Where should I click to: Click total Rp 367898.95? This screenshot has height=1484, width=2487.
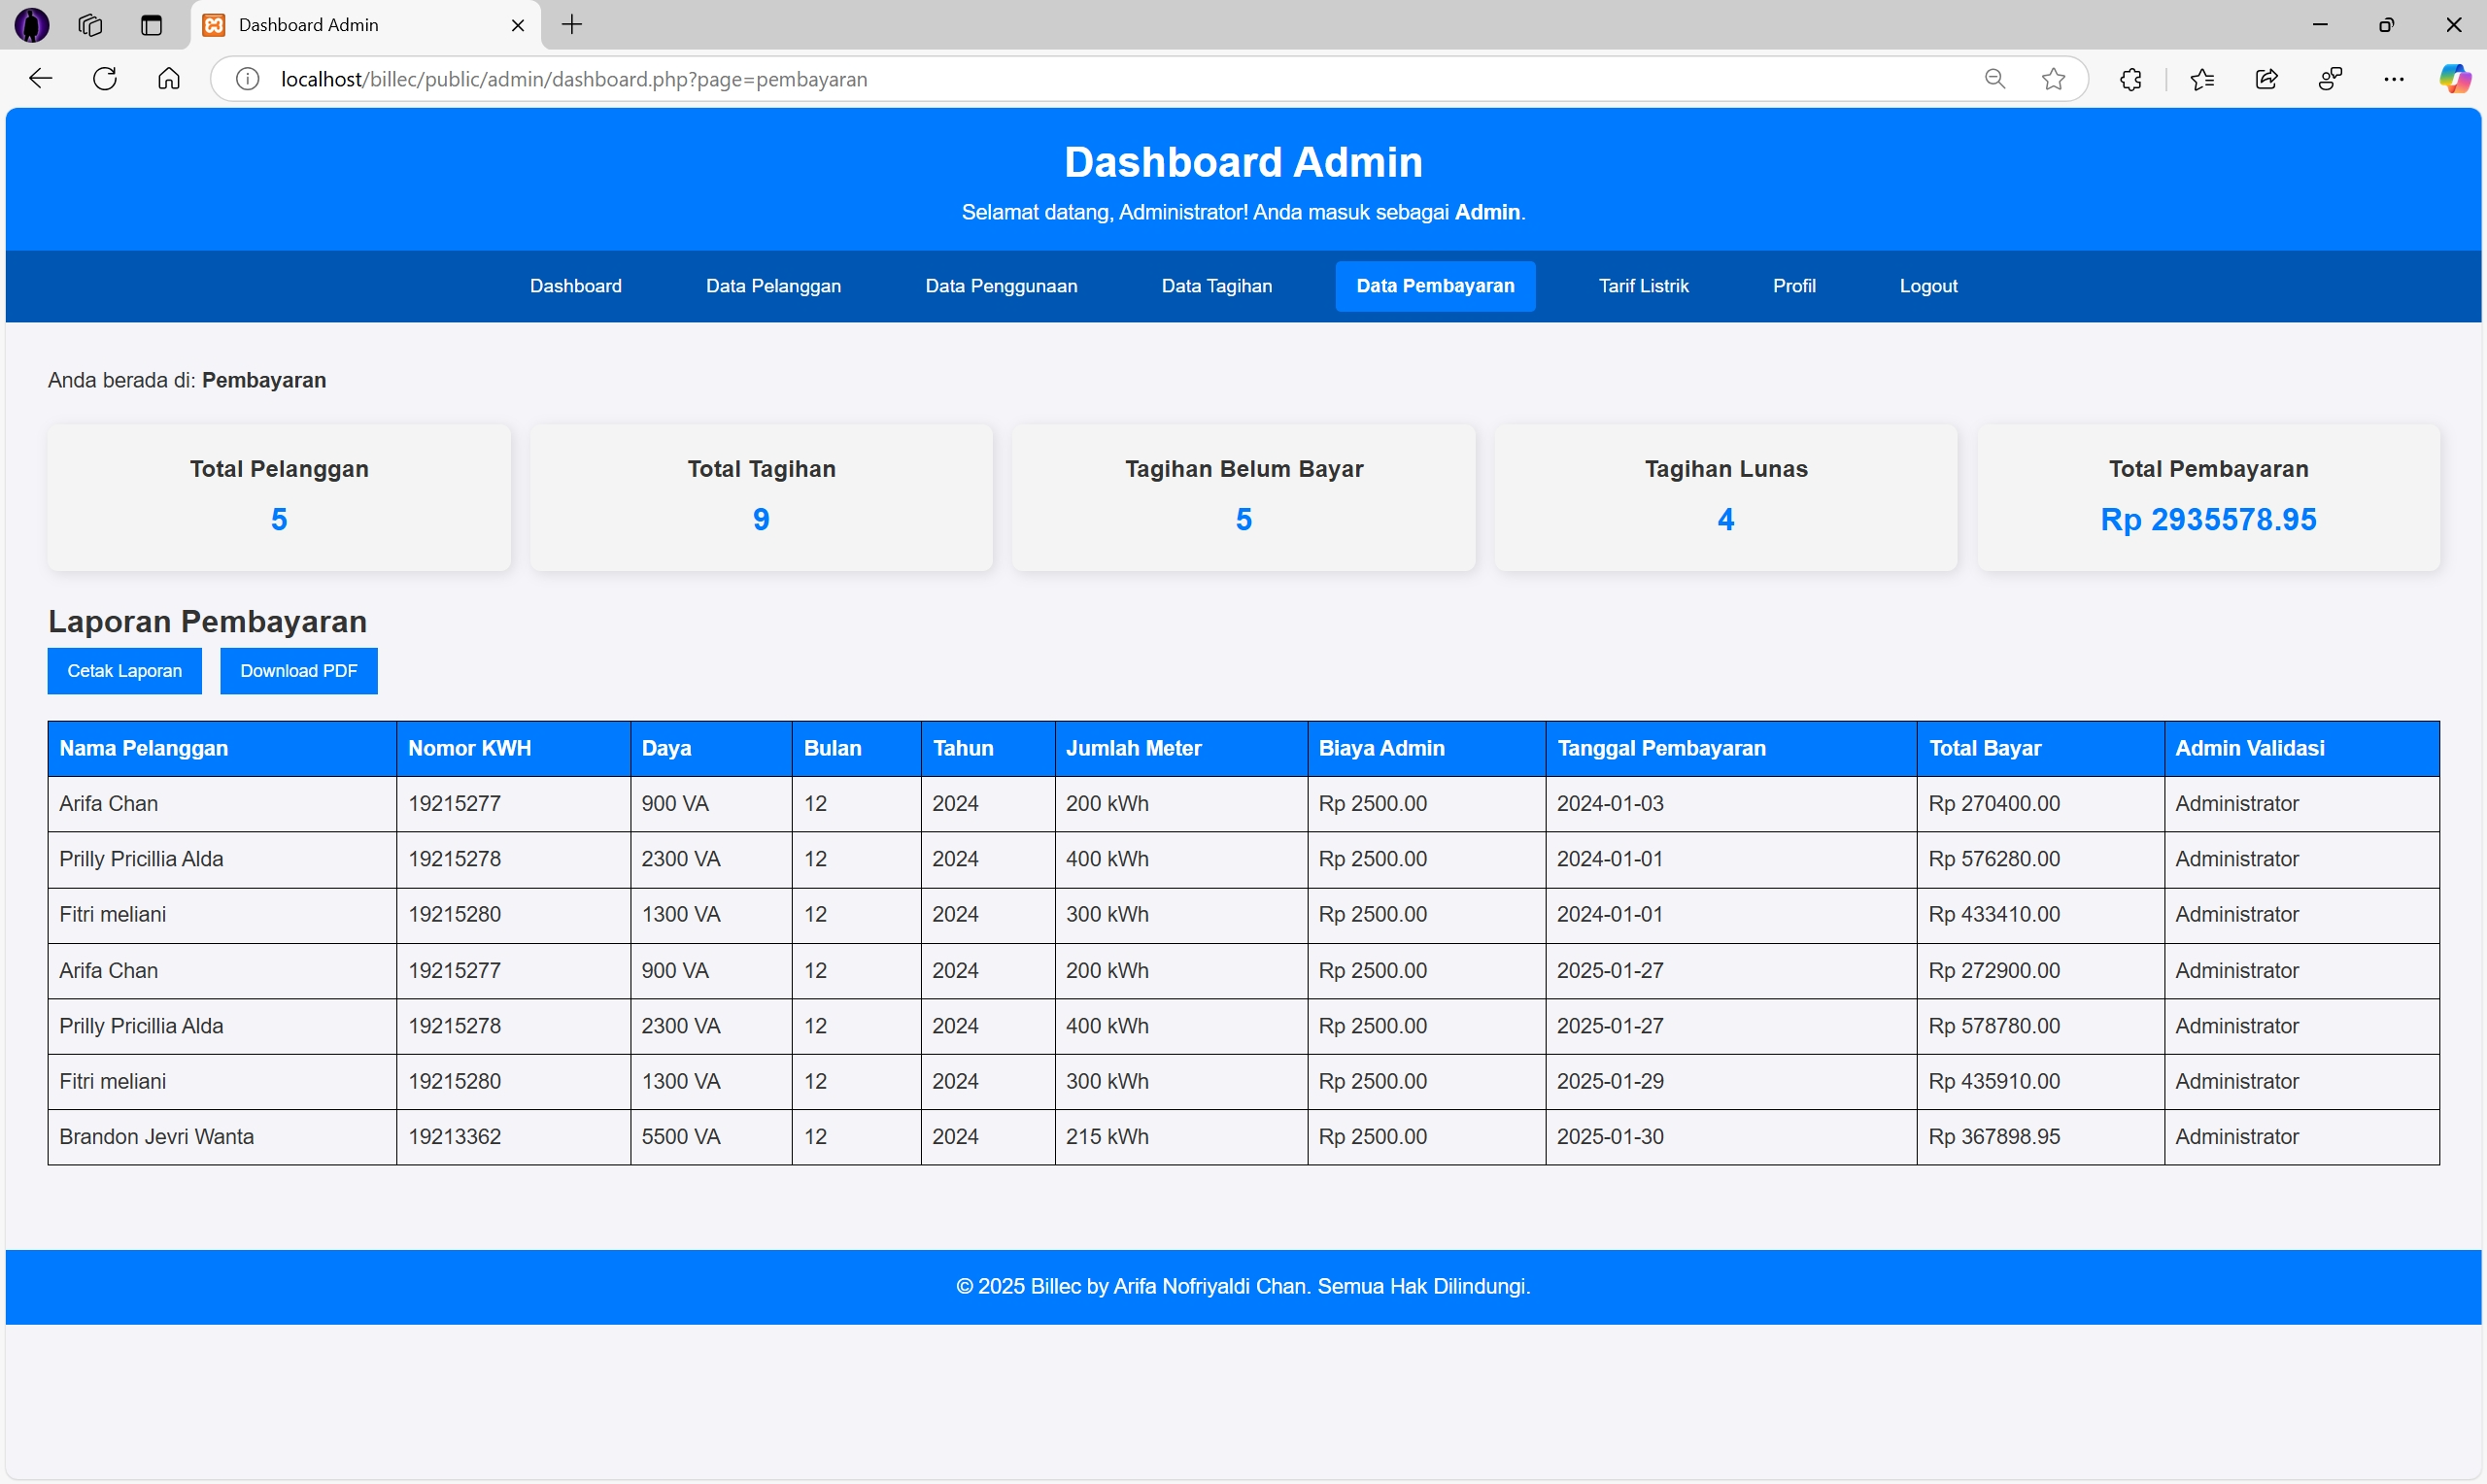(1994, 1137)
